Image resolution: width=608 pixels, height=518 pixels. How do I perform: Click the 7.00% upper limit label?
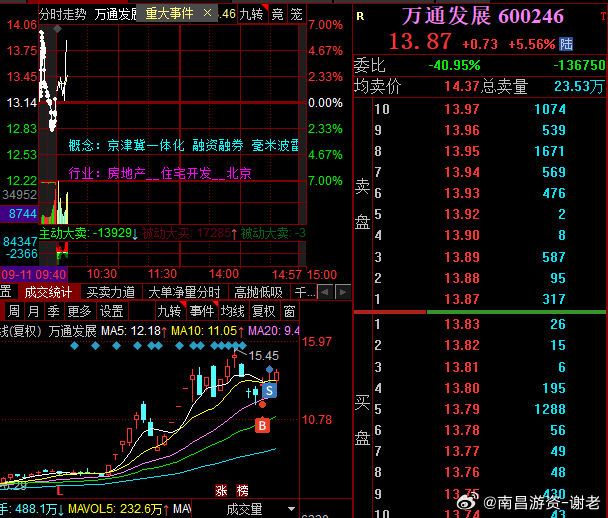[326, 25]
